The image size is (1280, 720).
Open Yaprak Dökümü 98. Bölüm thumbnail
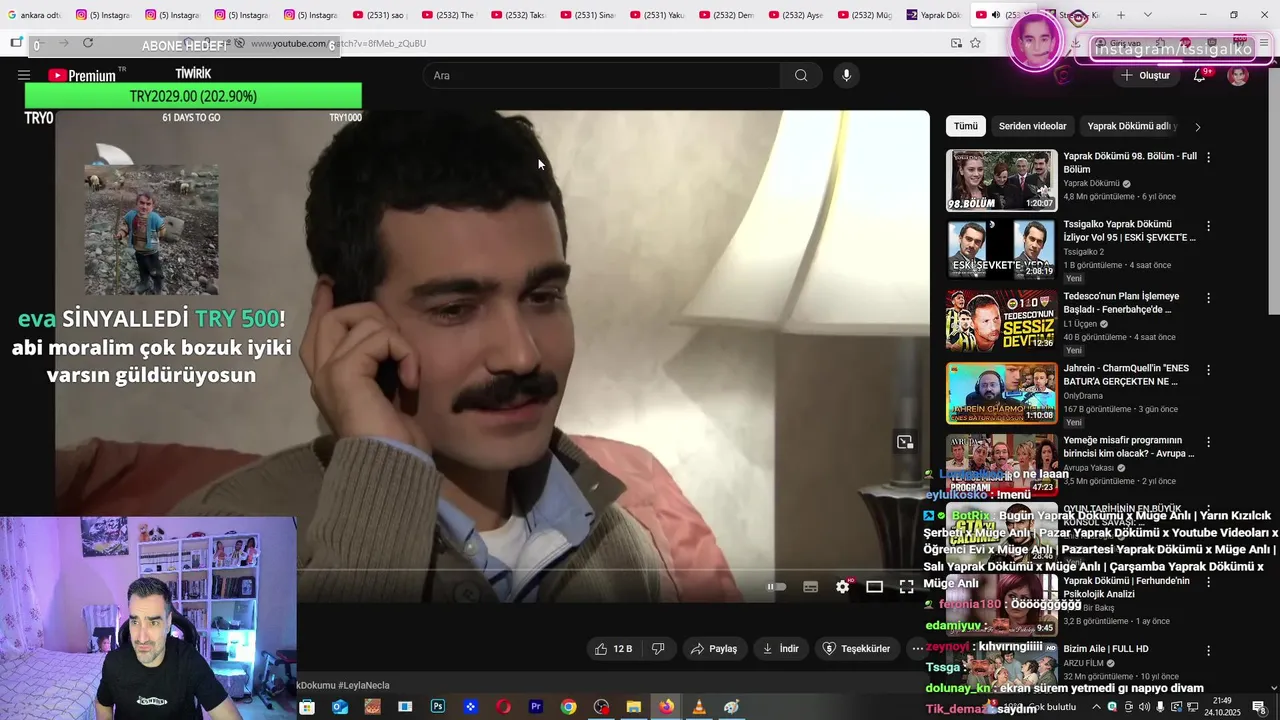coord(1001,180)
